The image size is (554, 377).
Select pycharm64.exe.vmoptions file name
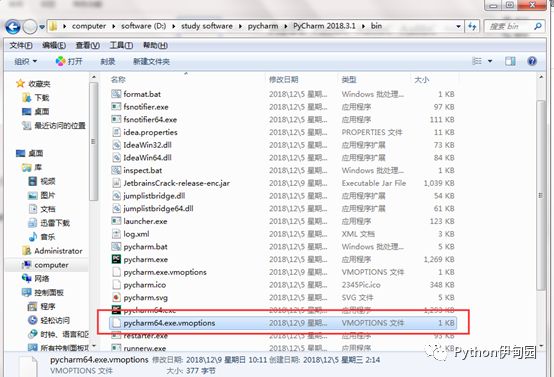(x=169, y=323)
